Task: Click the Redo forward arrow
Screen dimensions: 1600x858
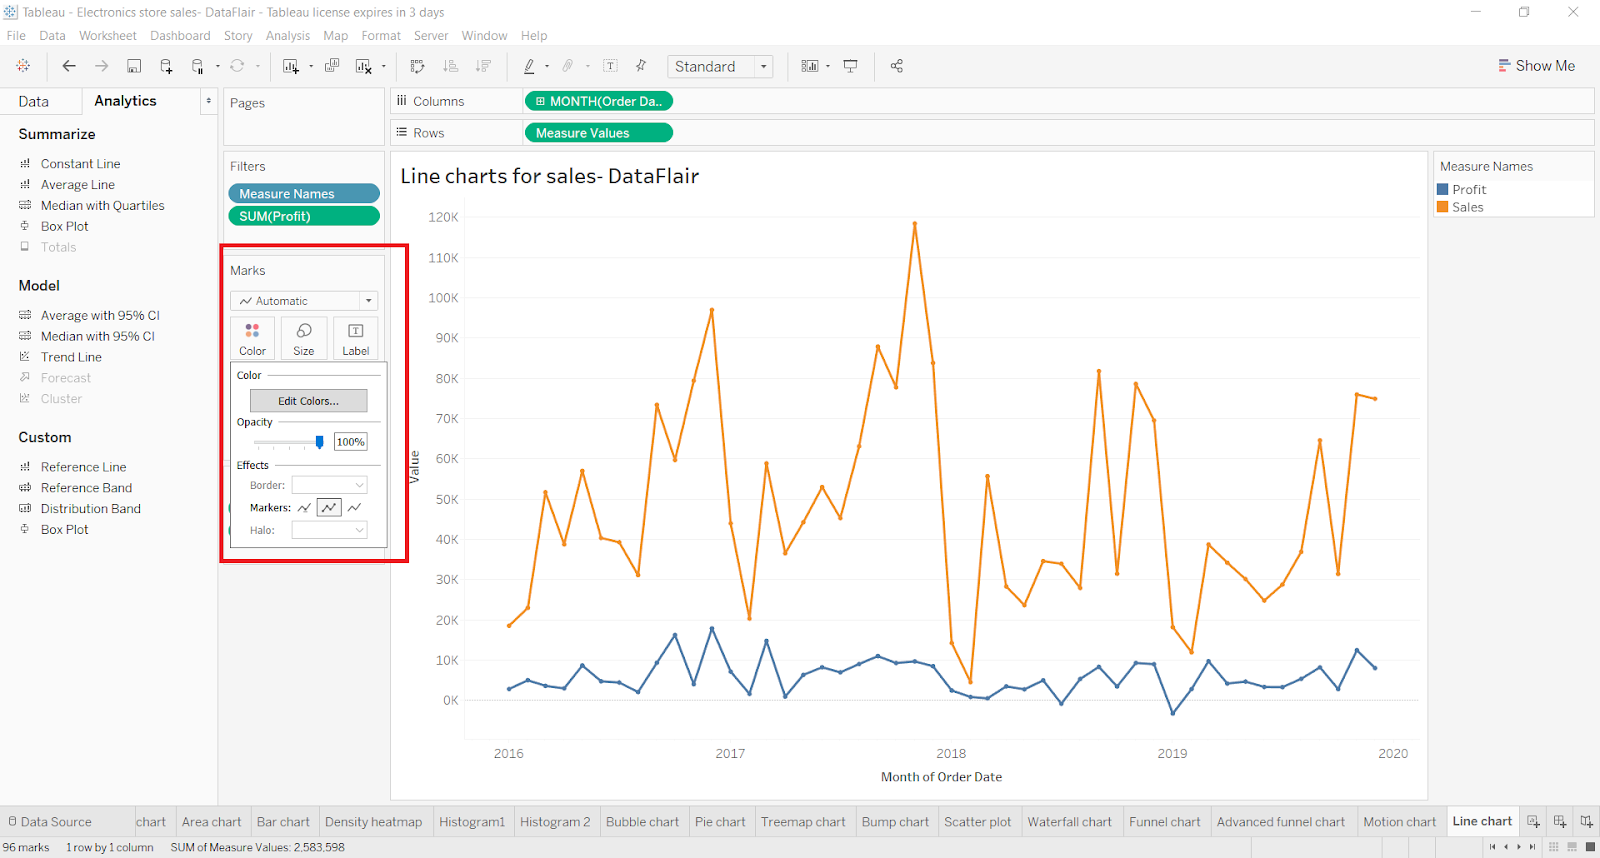Action: point(101,66)
